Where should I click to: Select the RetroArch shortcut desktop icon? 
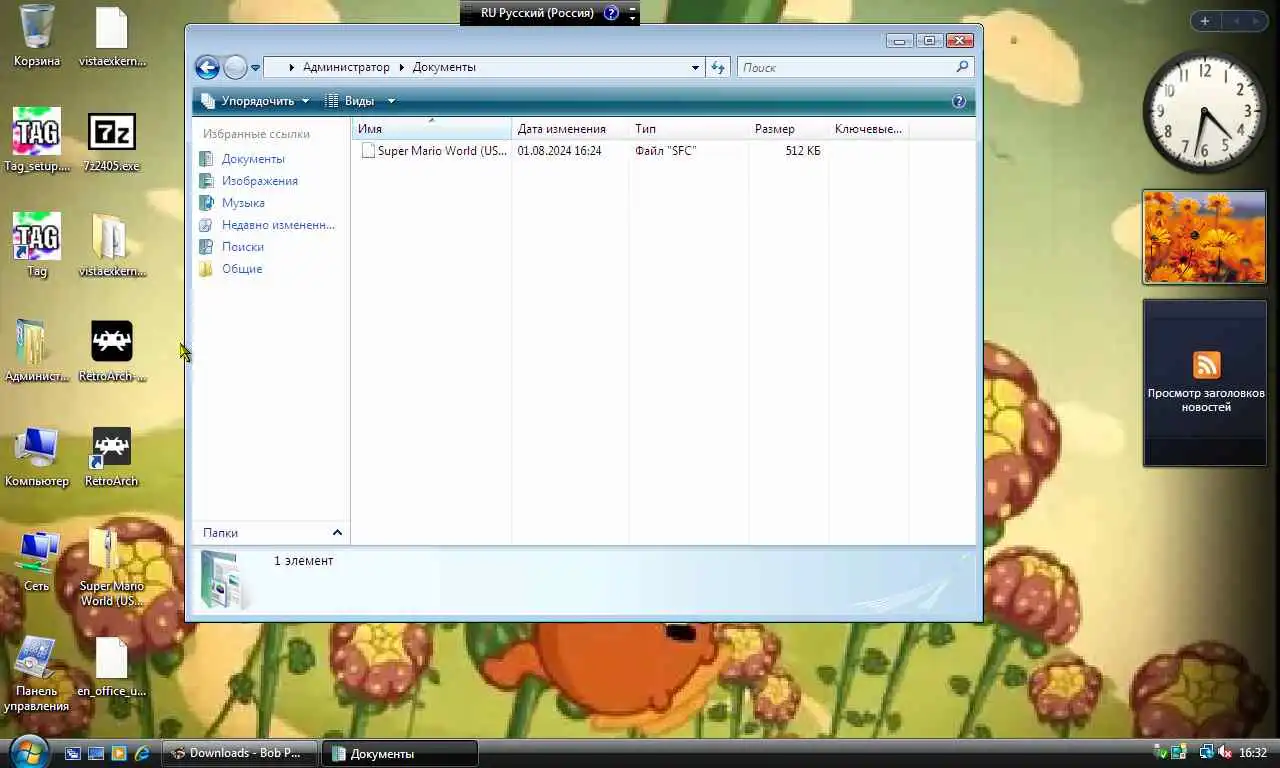pos(112,456)
